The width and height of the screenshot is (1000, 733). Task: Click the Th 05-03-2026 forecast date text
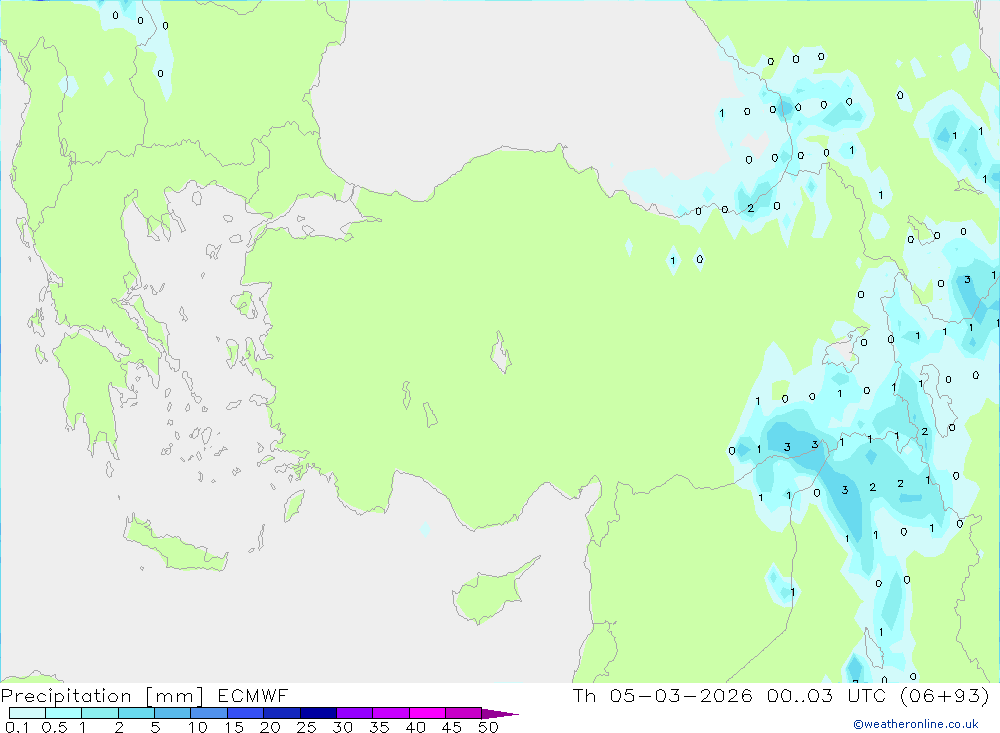(x=662, y=696)
